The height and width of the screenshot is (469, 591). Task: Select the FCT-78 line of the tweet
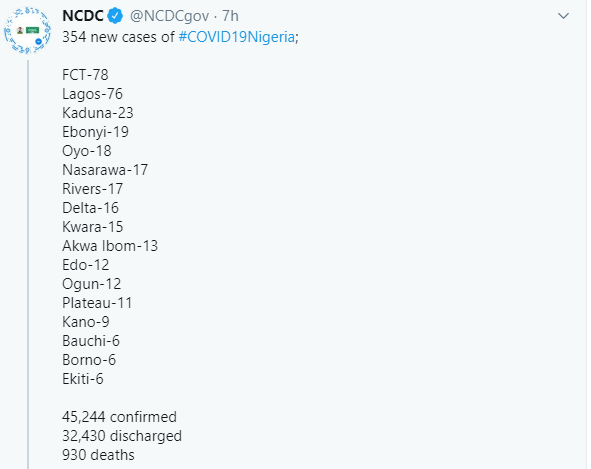pyautogui.click(x=85, y=75)
